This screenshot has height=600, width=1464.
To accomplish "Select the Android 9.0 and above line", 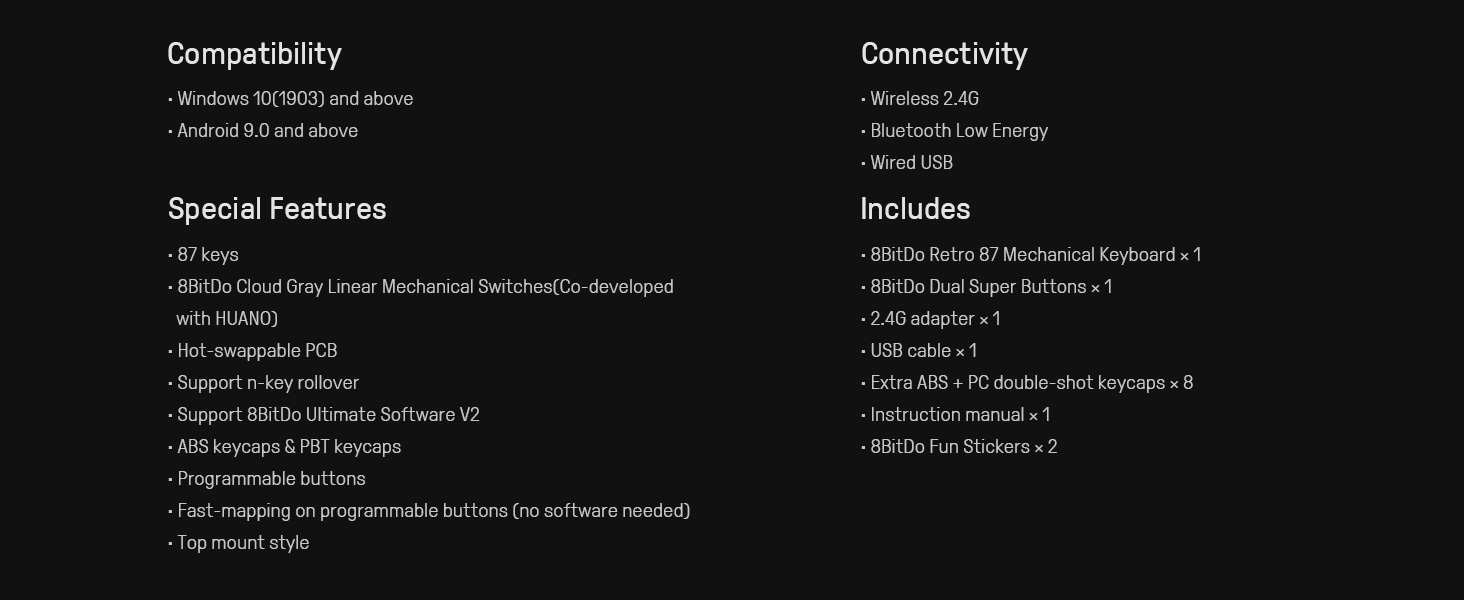I will (x=263, y=131).
